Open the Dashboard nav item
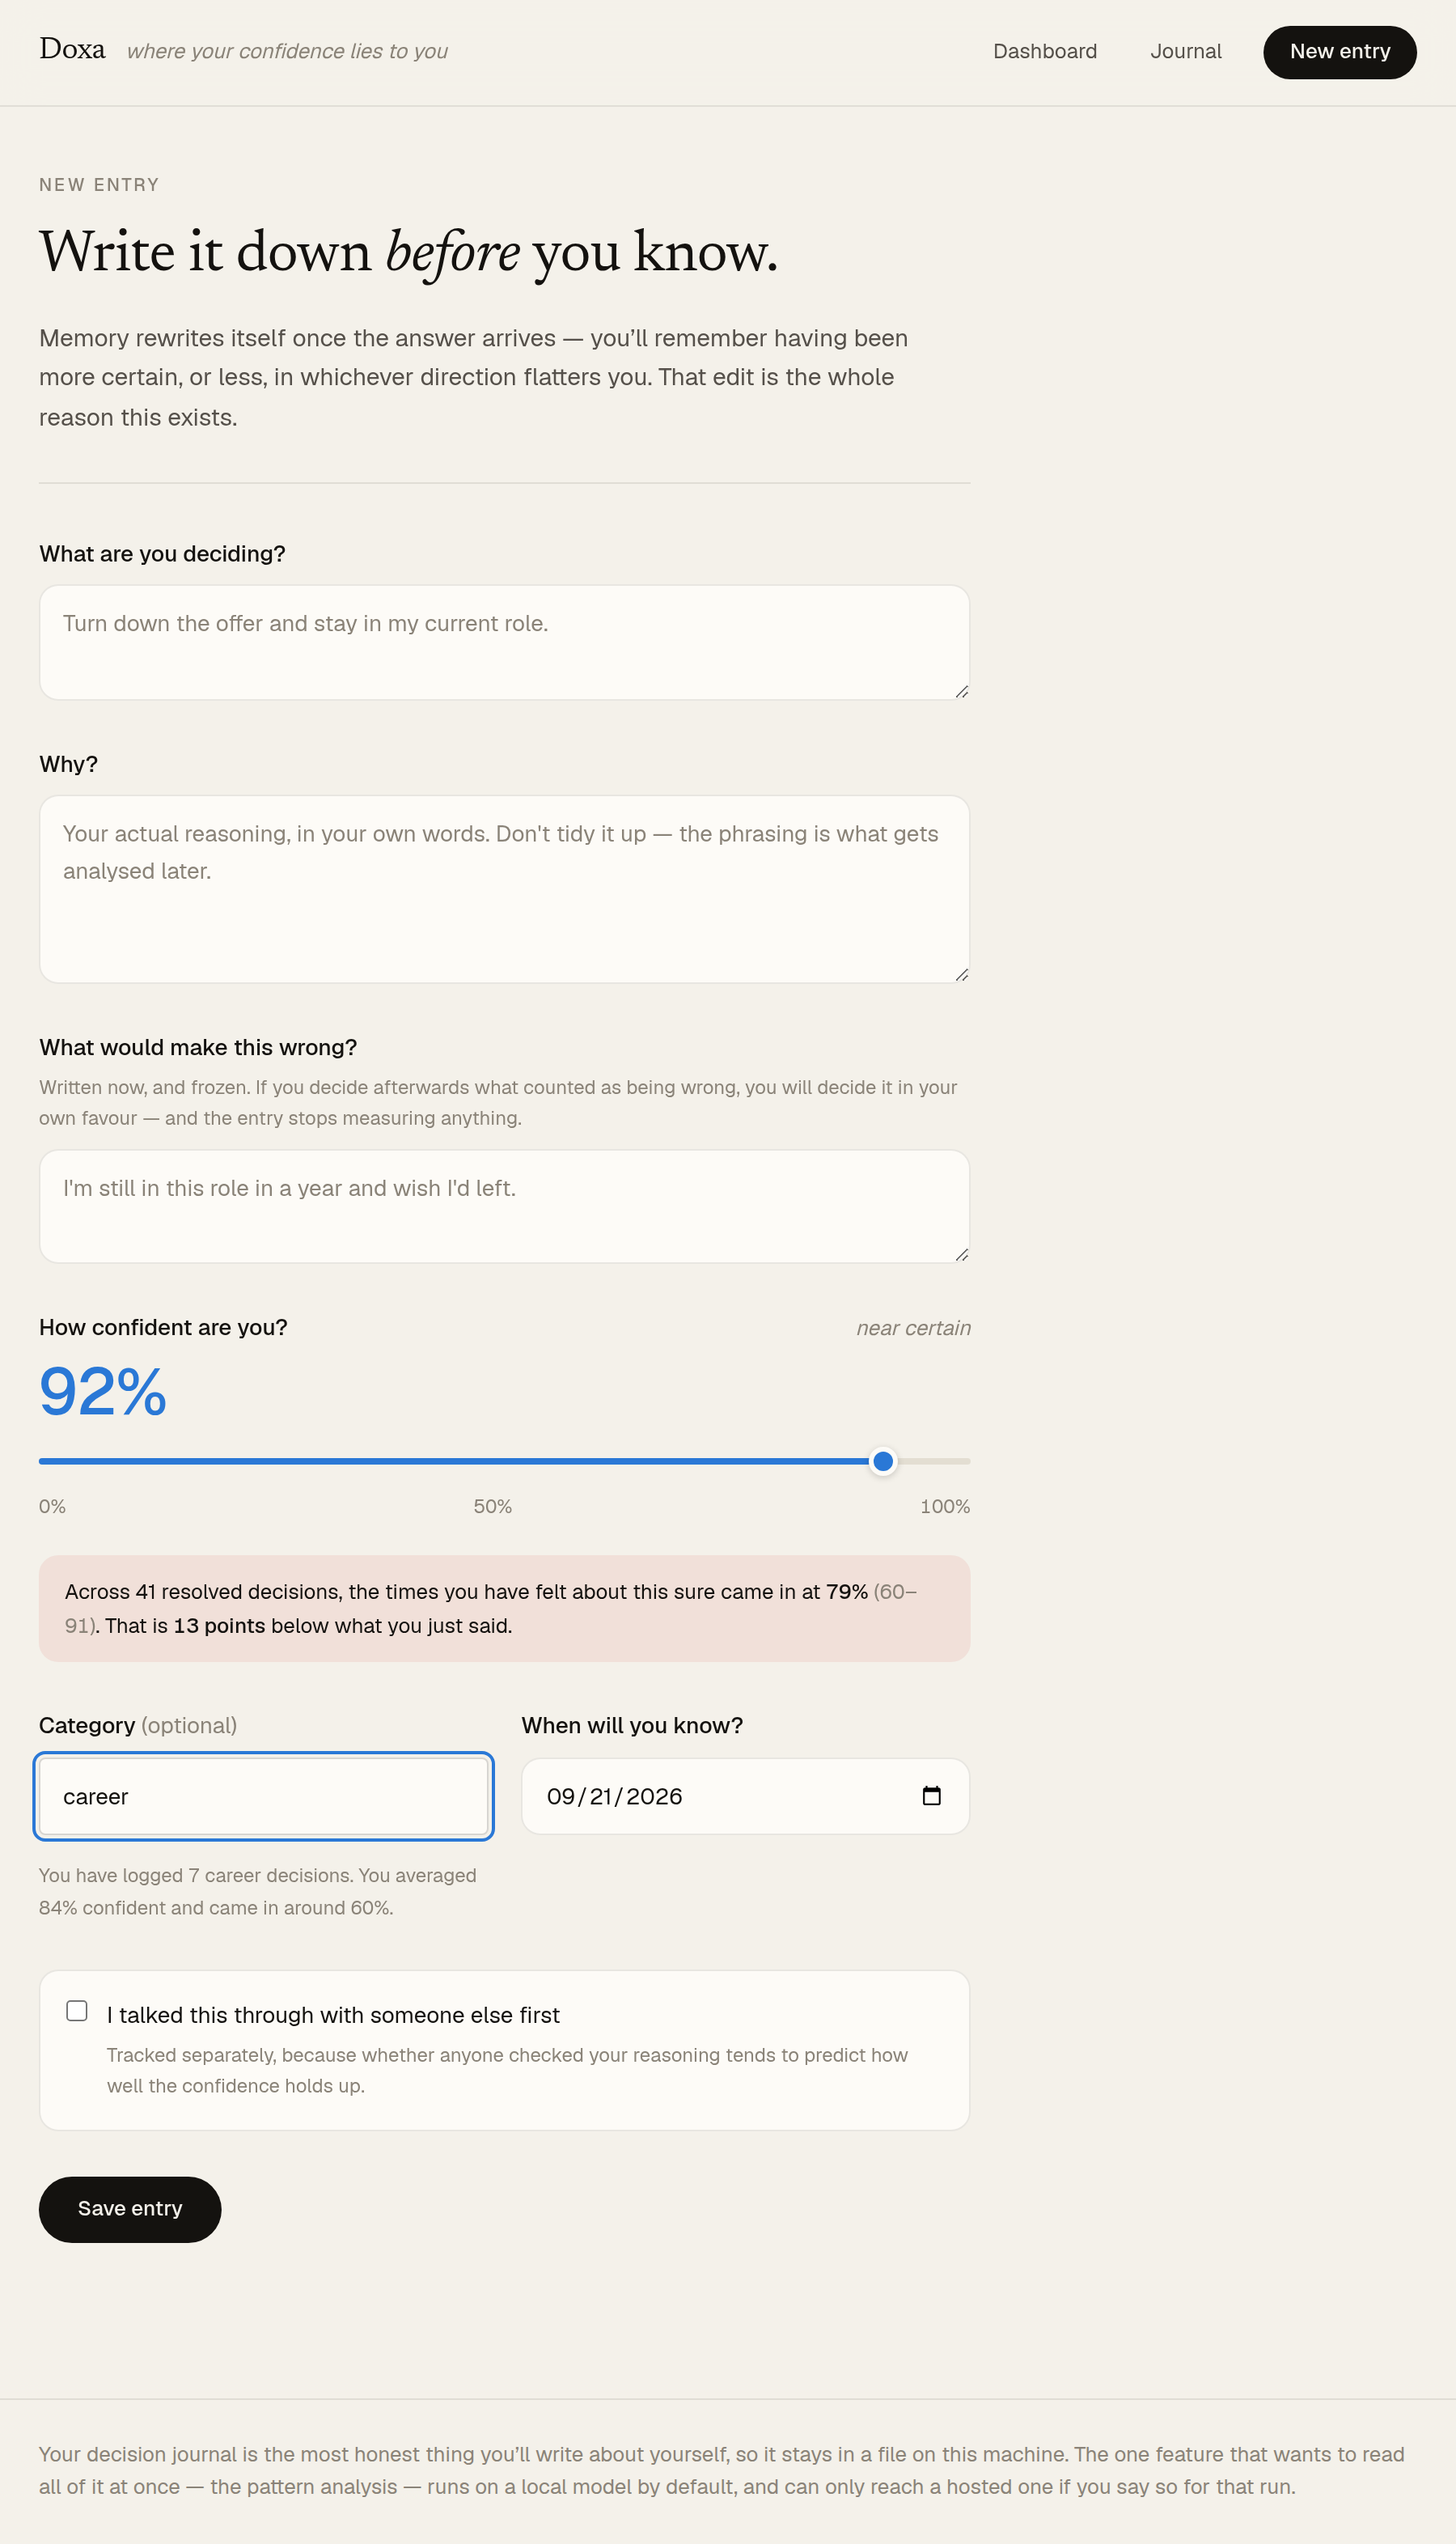 point(1045,51)
